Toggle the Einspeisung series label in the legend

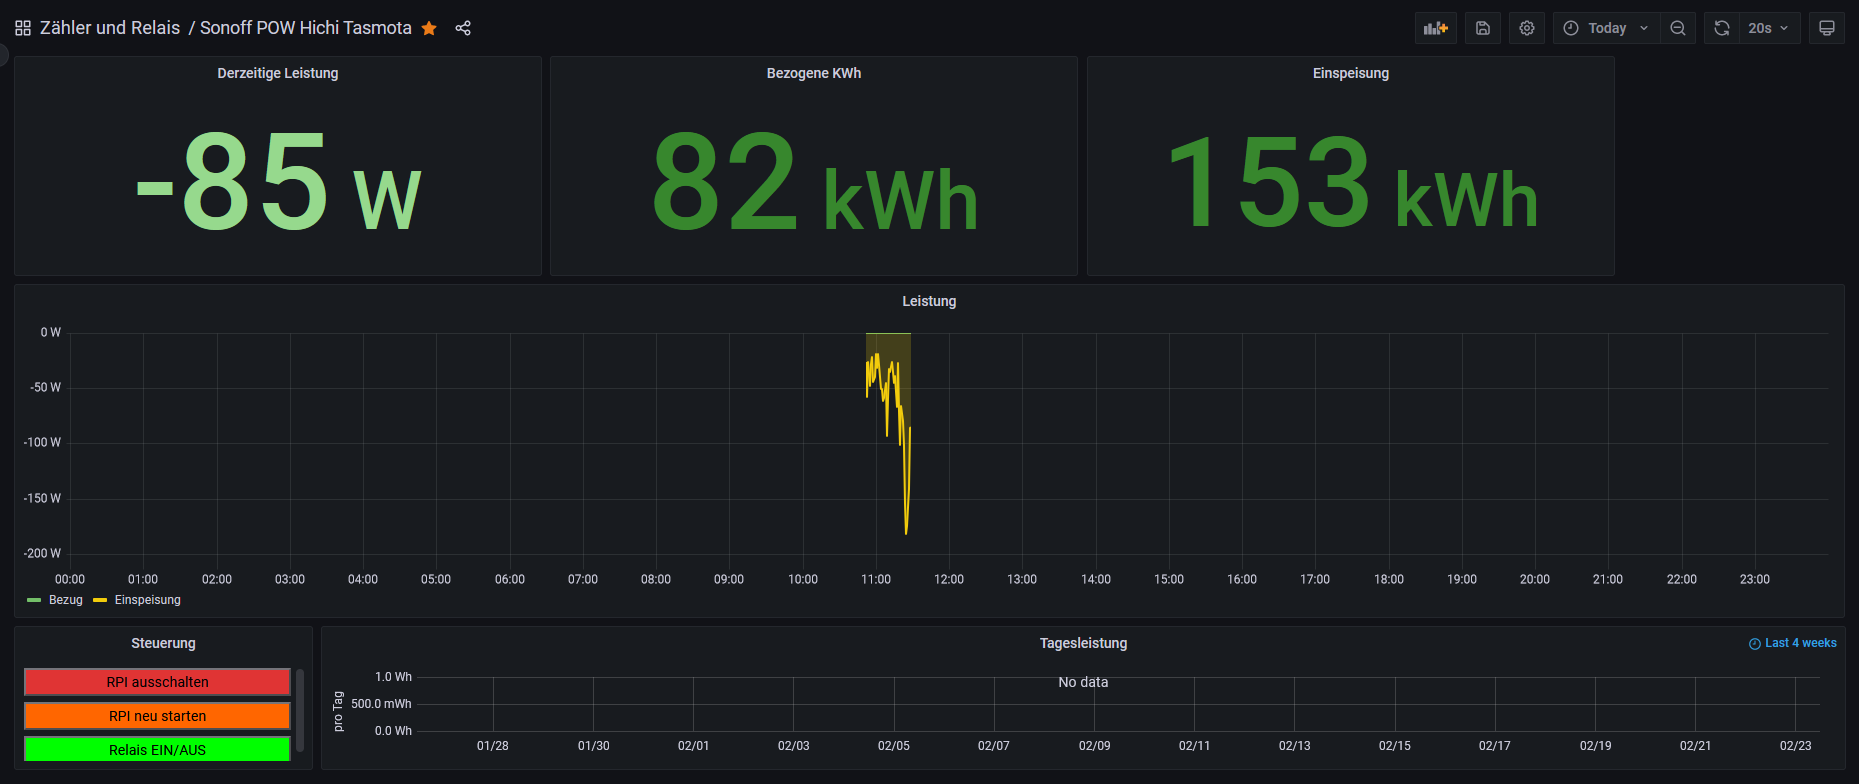pos(147,600)
